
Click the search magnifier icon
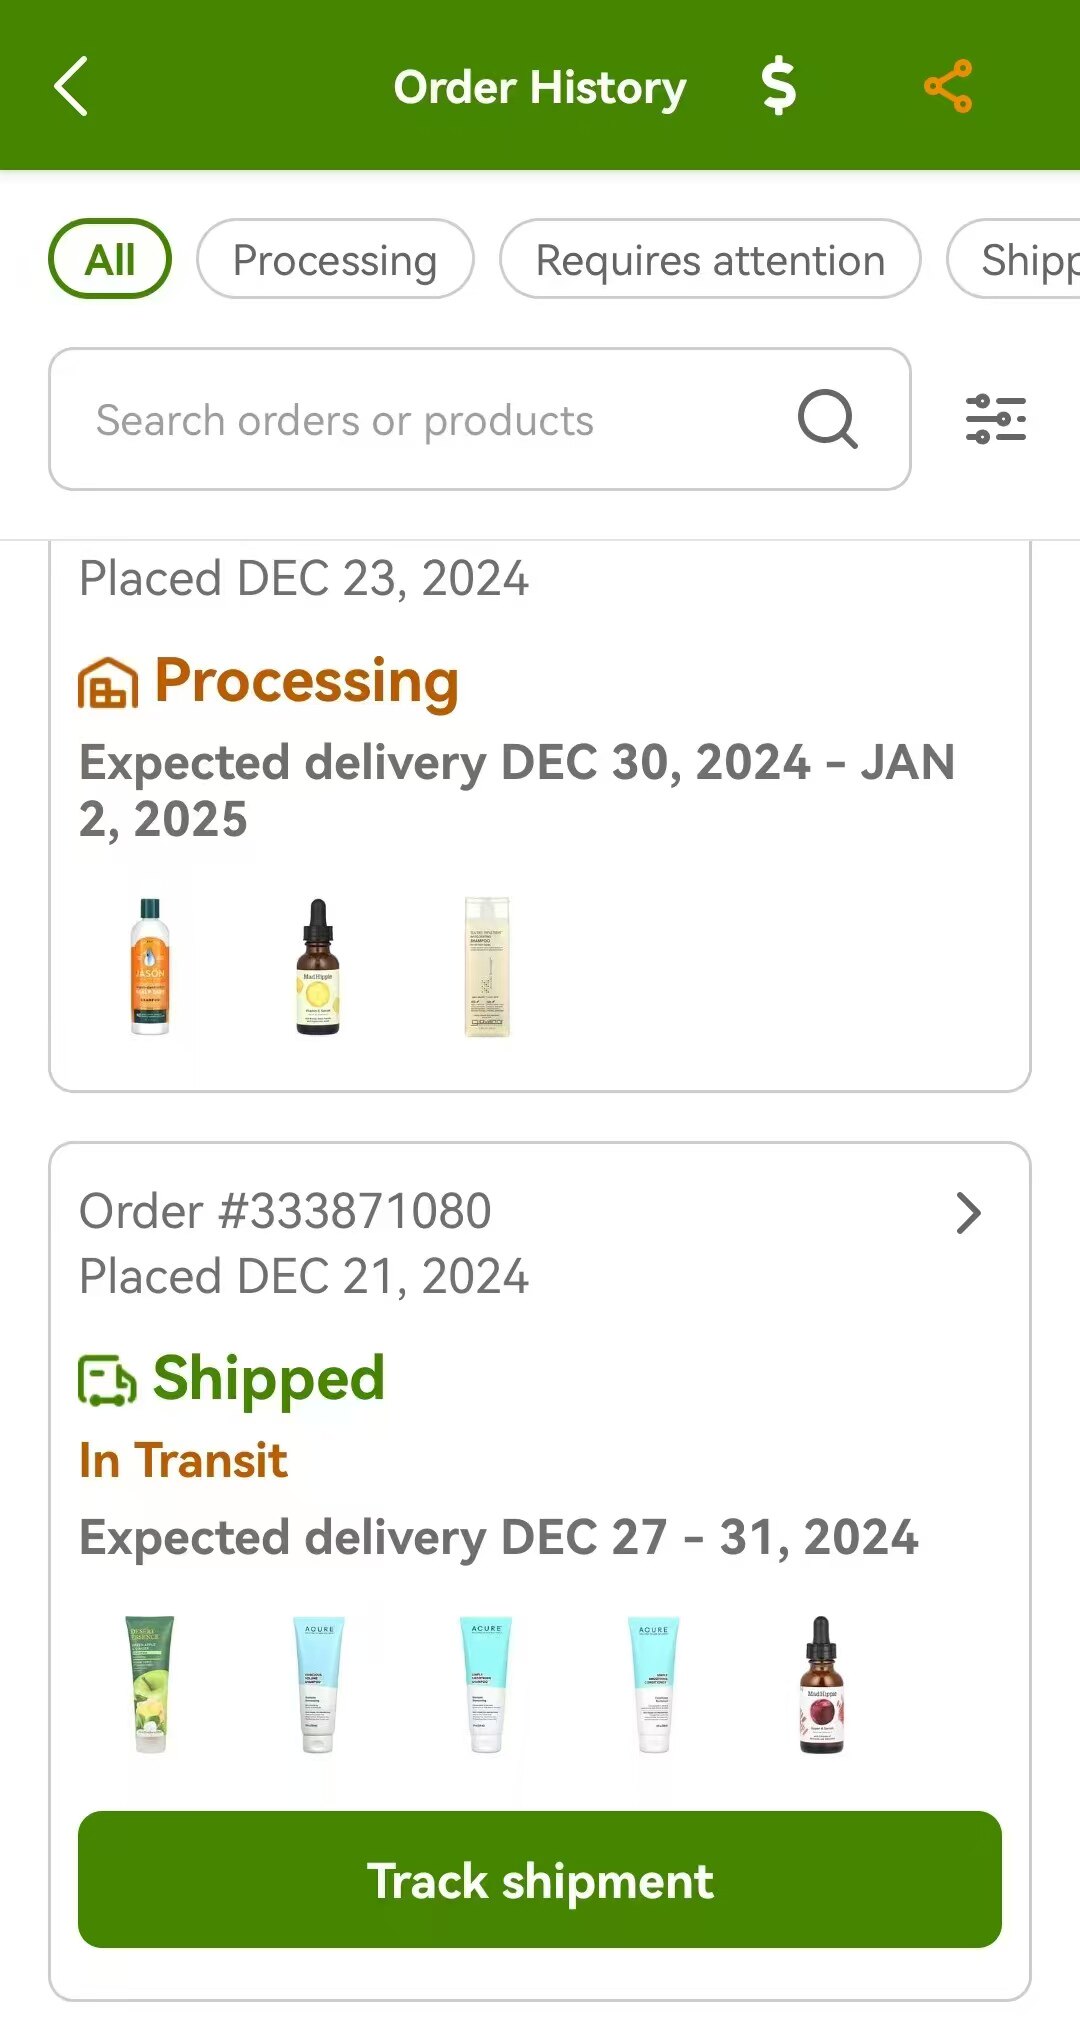[828, 419]
